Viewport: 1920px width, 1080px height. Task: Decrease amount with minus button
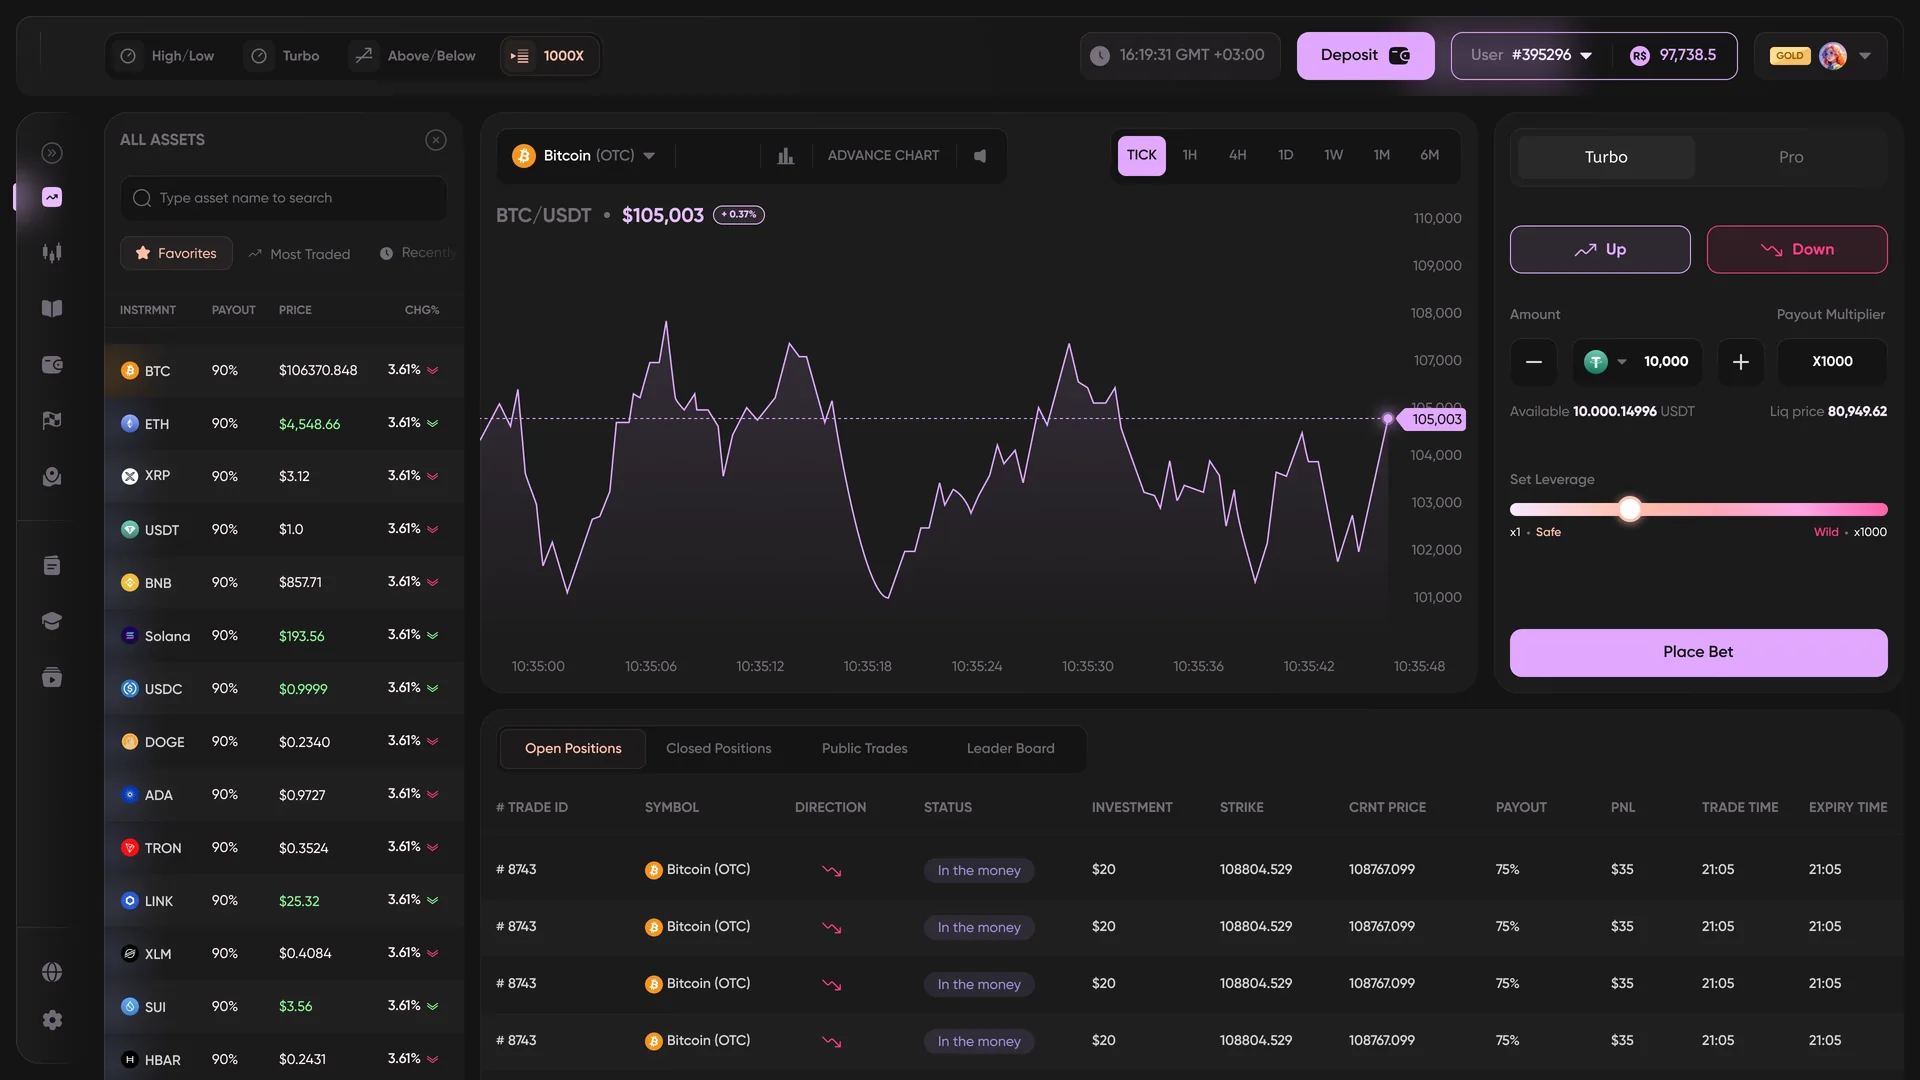pyautogui.click(x=1533, y=362)
